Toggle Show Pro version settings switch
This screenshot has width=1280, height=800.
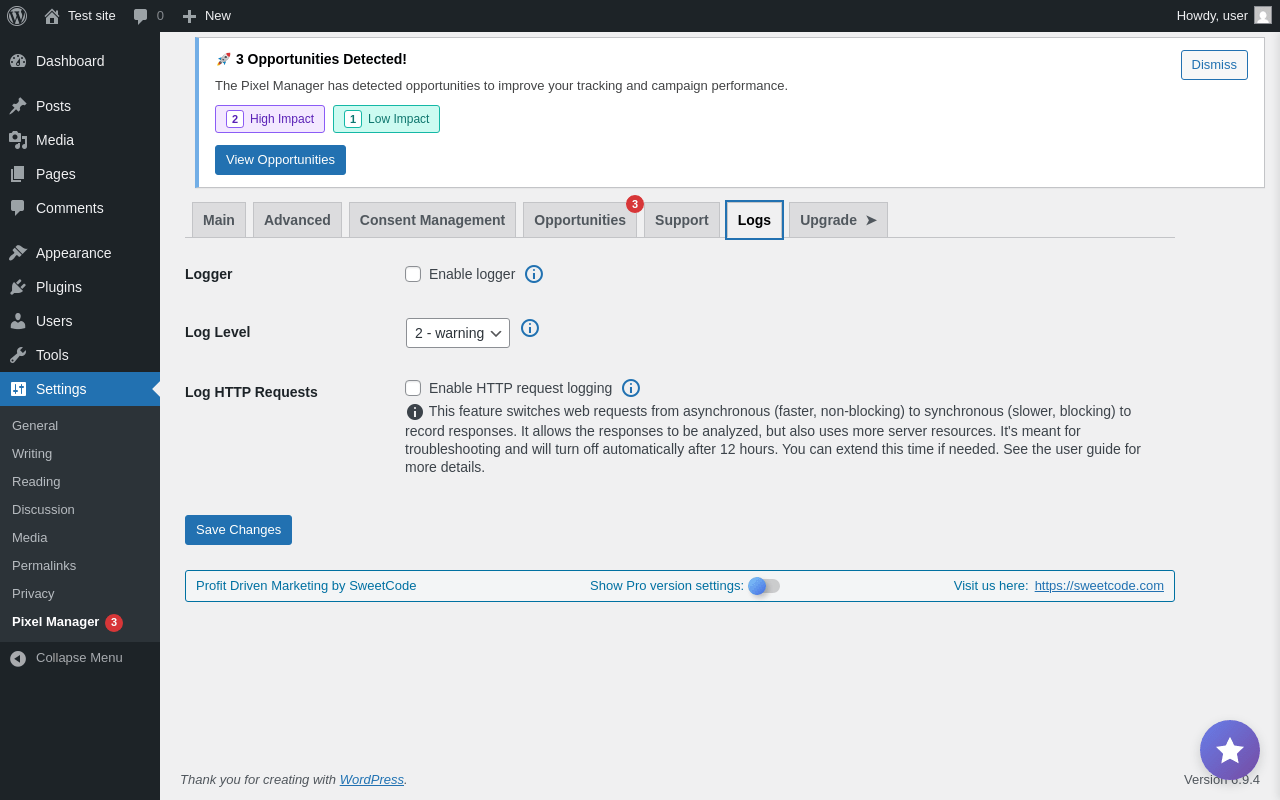764,586
